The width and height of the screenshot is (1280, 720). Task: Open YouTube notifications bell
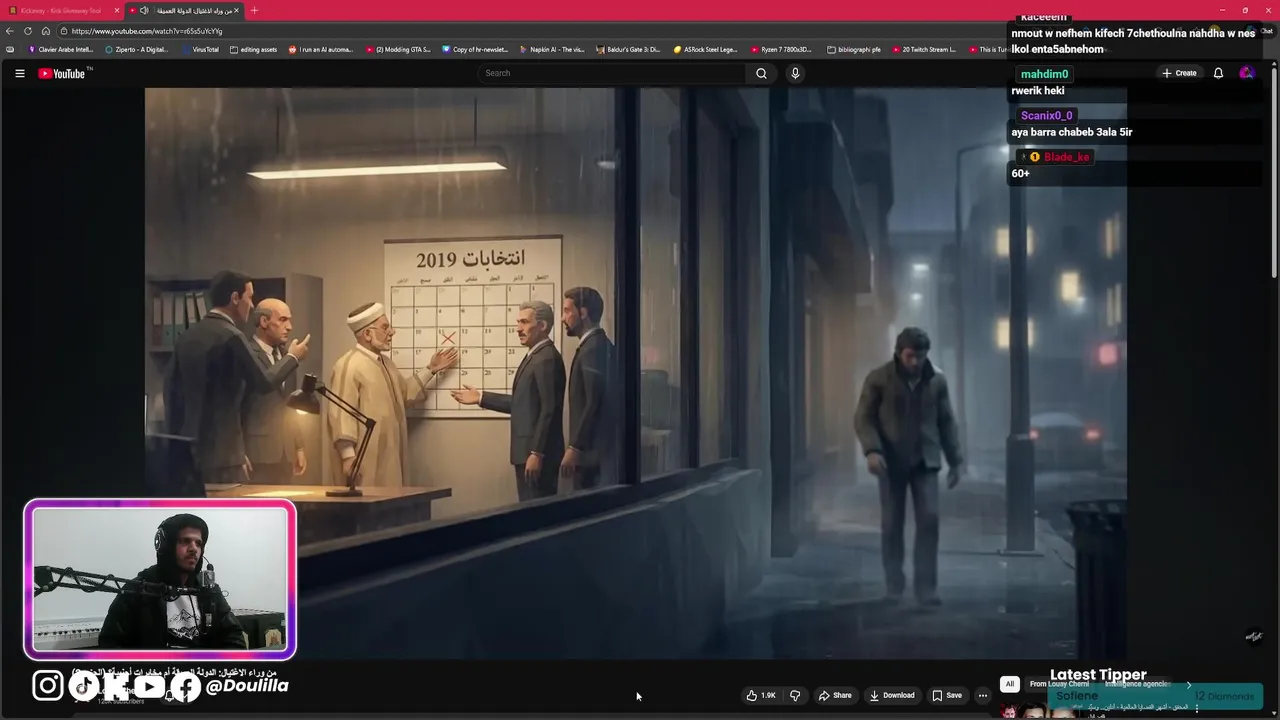click(x=1218, y=73)
